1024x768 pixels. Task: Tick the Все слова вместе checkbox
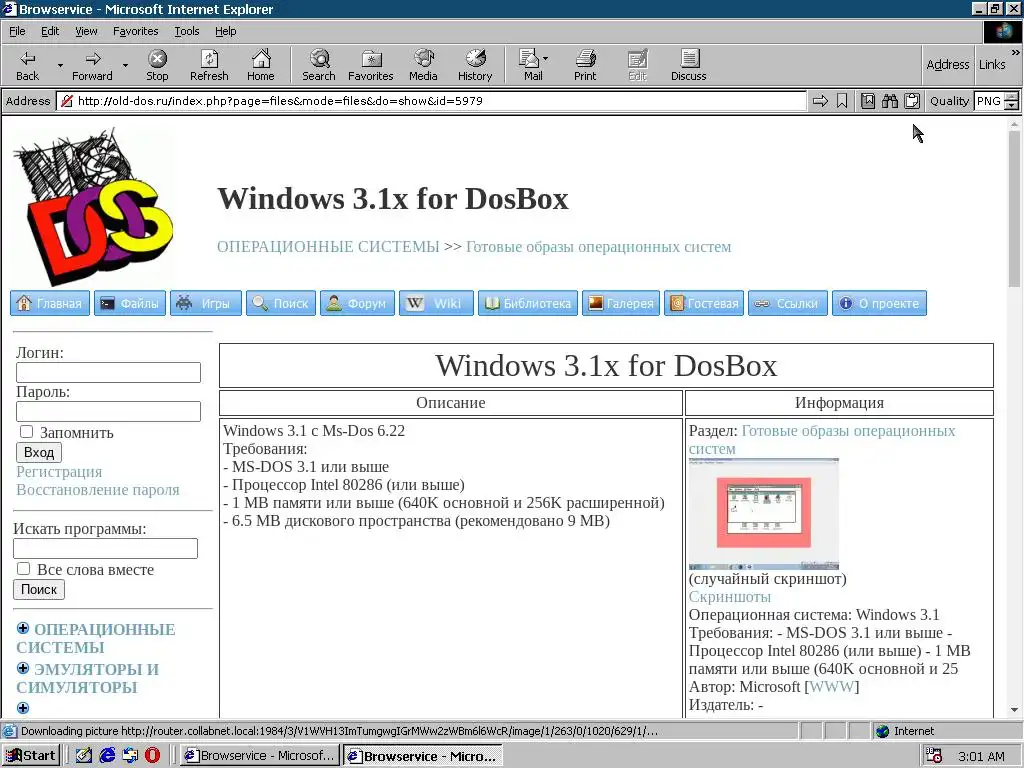point(24,569)
